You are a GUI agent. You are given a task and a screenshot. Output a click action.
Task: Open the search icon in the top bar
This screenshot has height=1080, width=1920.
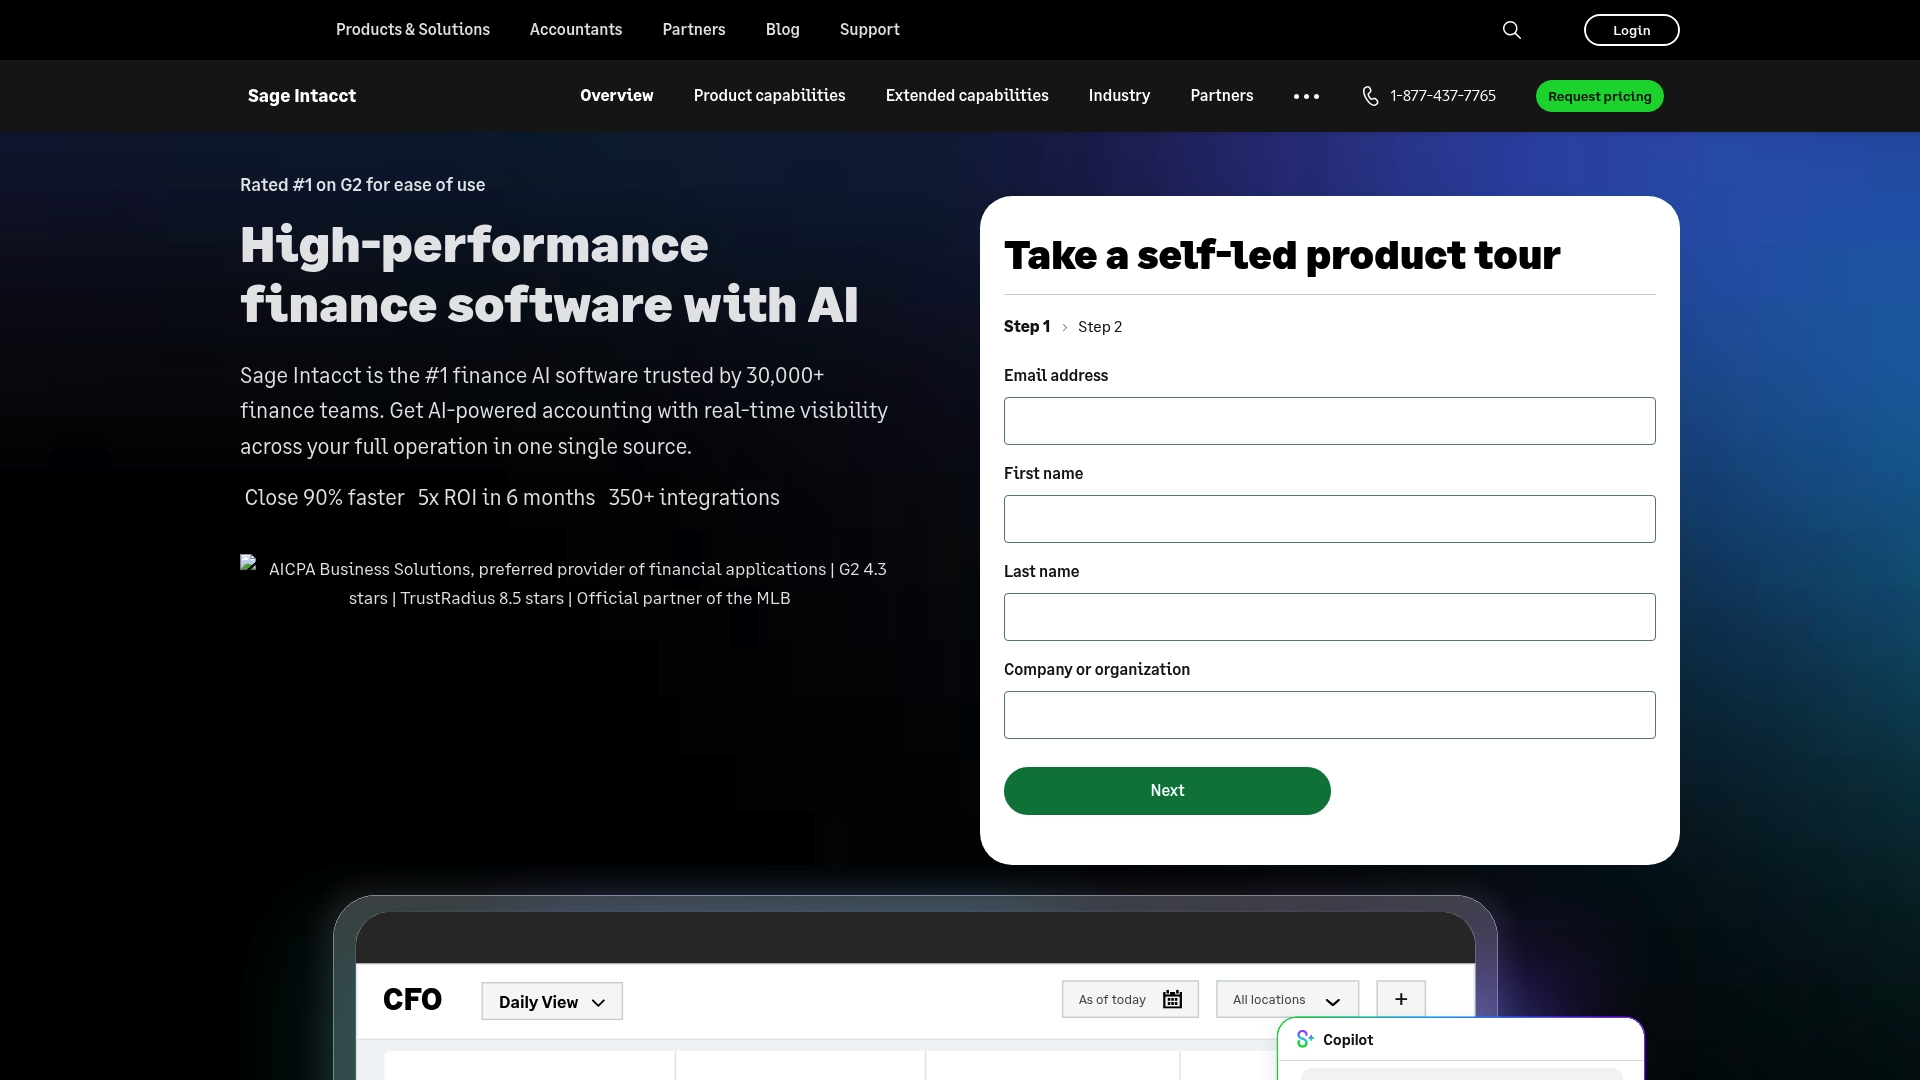(x=1511, y=30)
